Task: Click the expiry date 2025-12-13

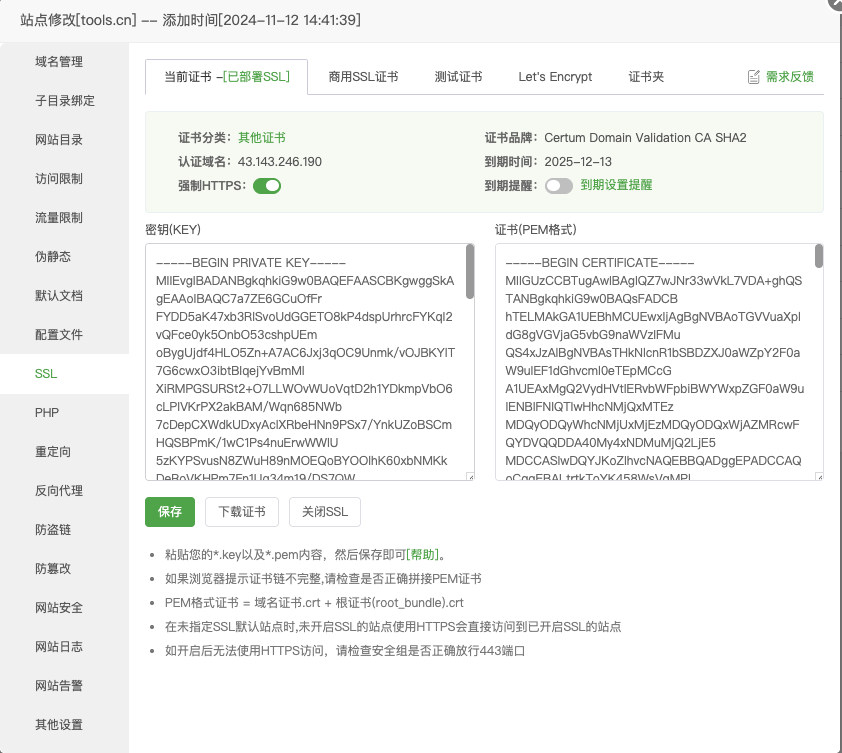Action: [x=578, y=162]
